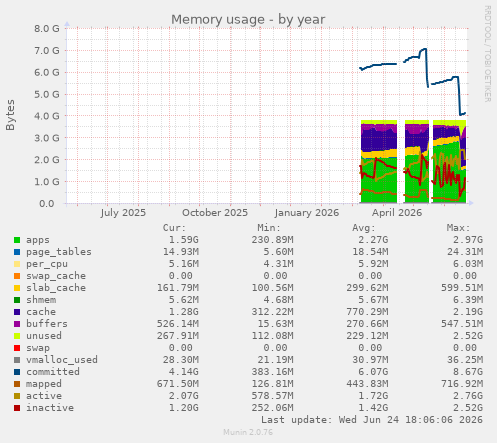Click the 'July 2025' axis label

(x=123, y=213)
